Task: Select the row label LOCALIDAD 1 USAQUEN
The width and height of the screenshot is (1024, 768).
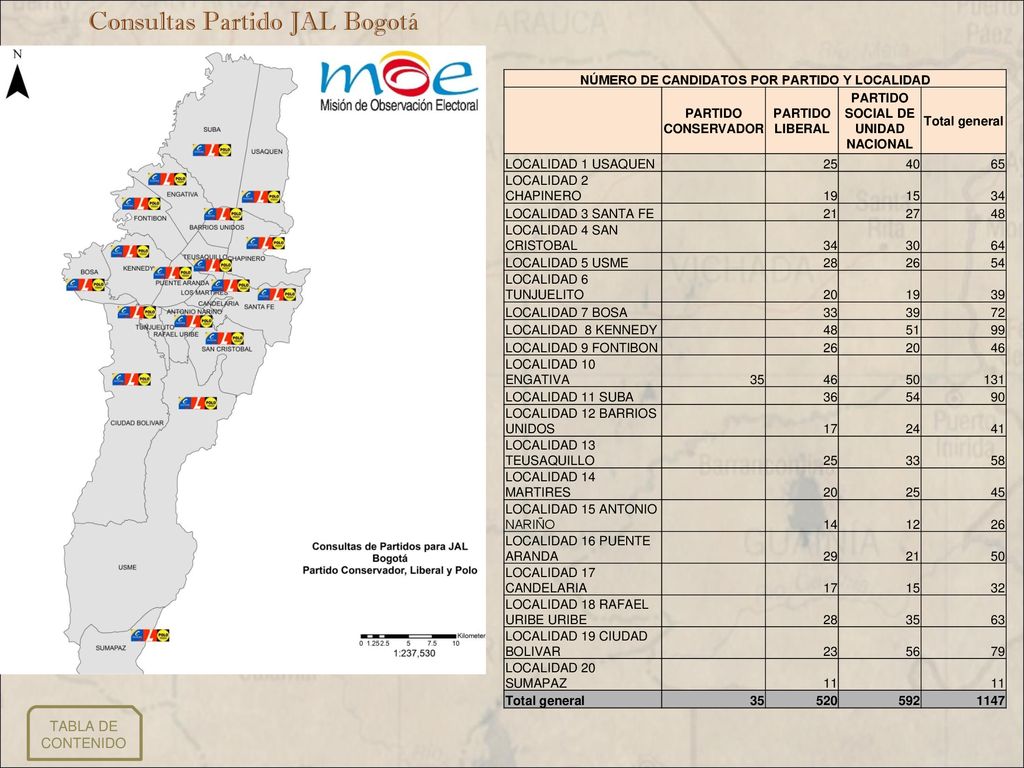Action: (580, 164)
